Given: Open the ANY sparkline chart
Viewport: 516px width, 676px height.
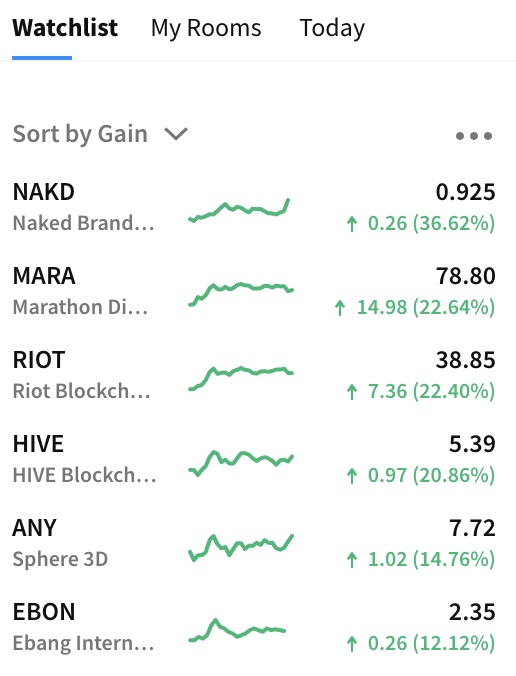Looking at the screenshot, I should (241, 547).
